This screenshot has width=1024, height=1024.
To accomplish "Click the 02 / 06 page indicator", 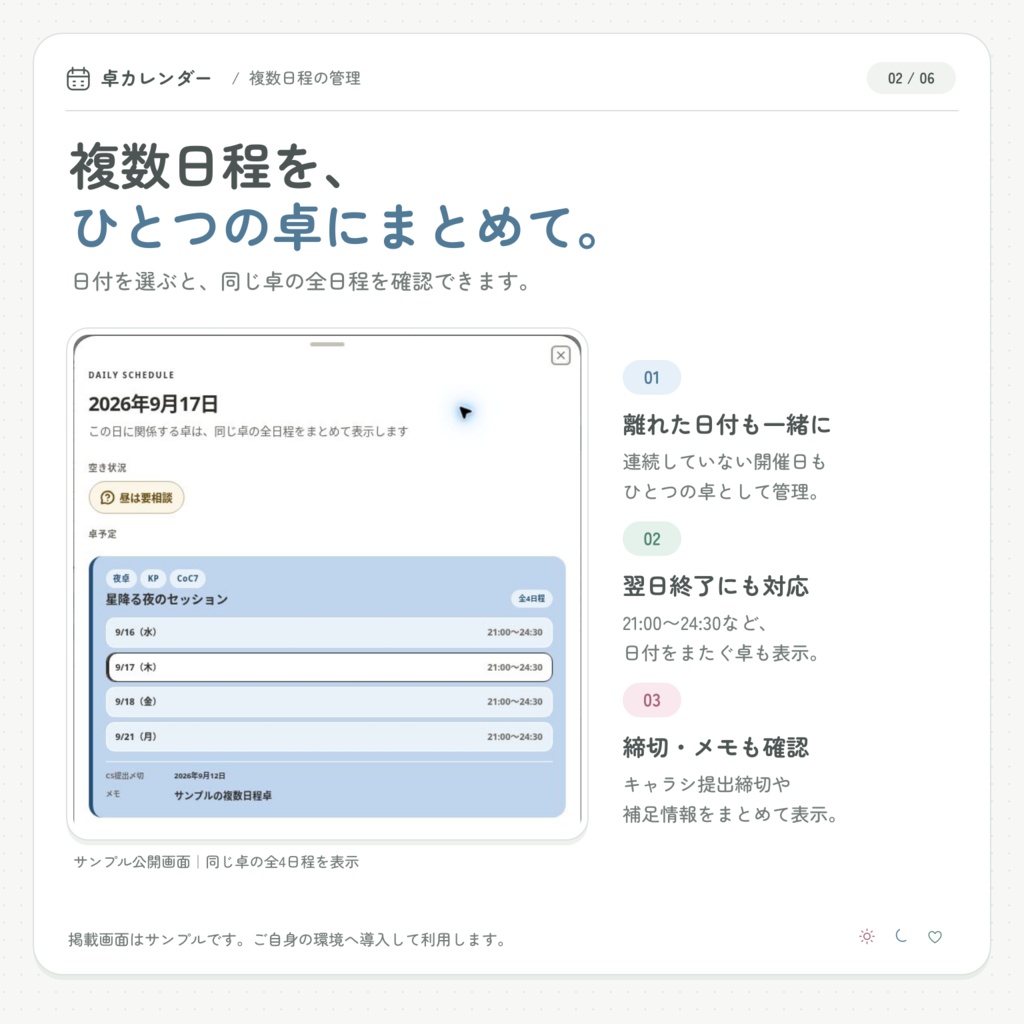I will coord(911,78).
